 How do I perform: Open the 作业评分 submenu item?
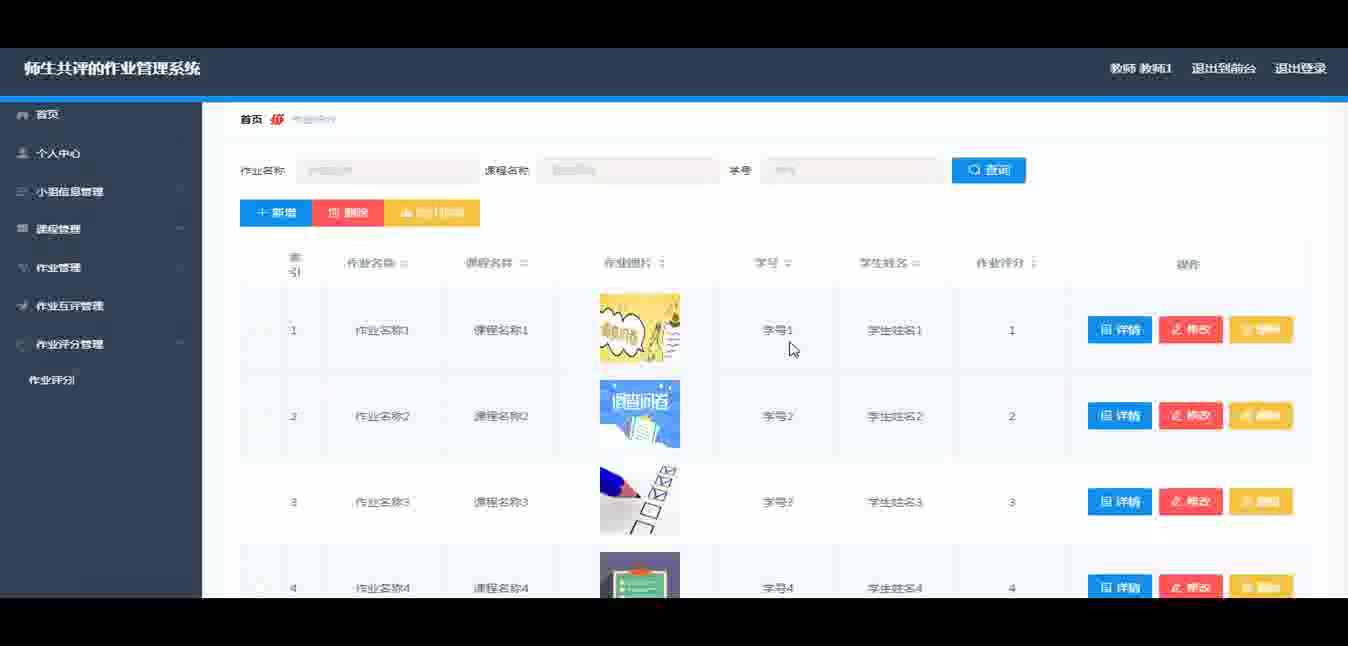tap(52, 381)
